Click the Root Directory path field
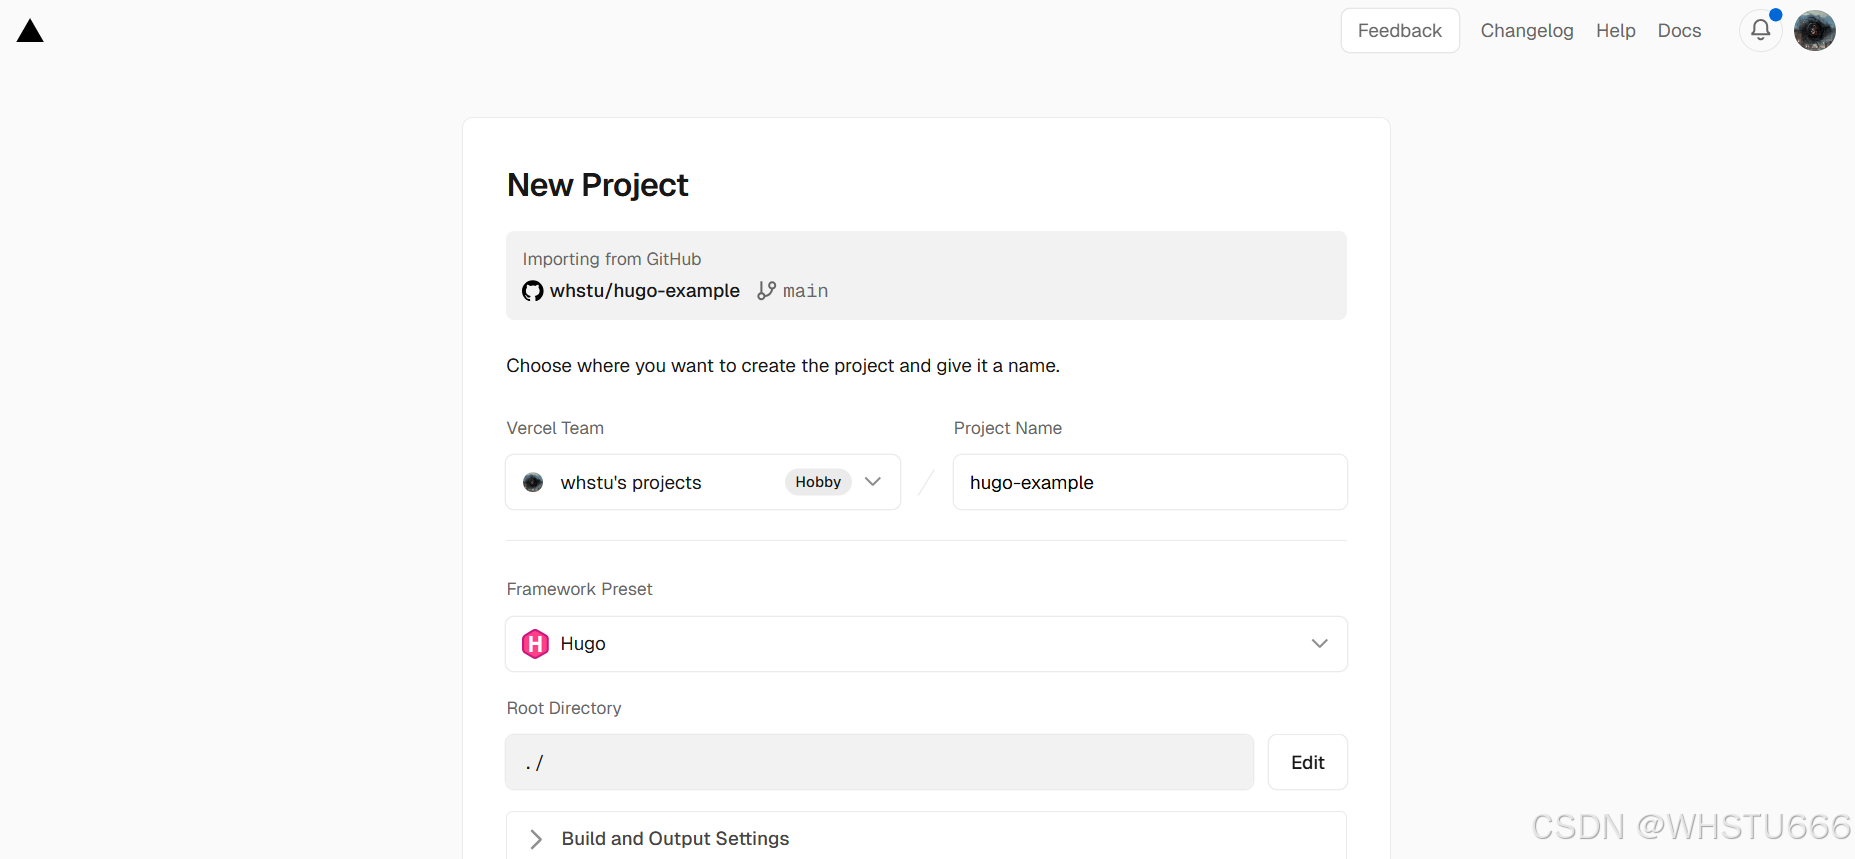The image size is (1855, 859). (x=879, y=763)
